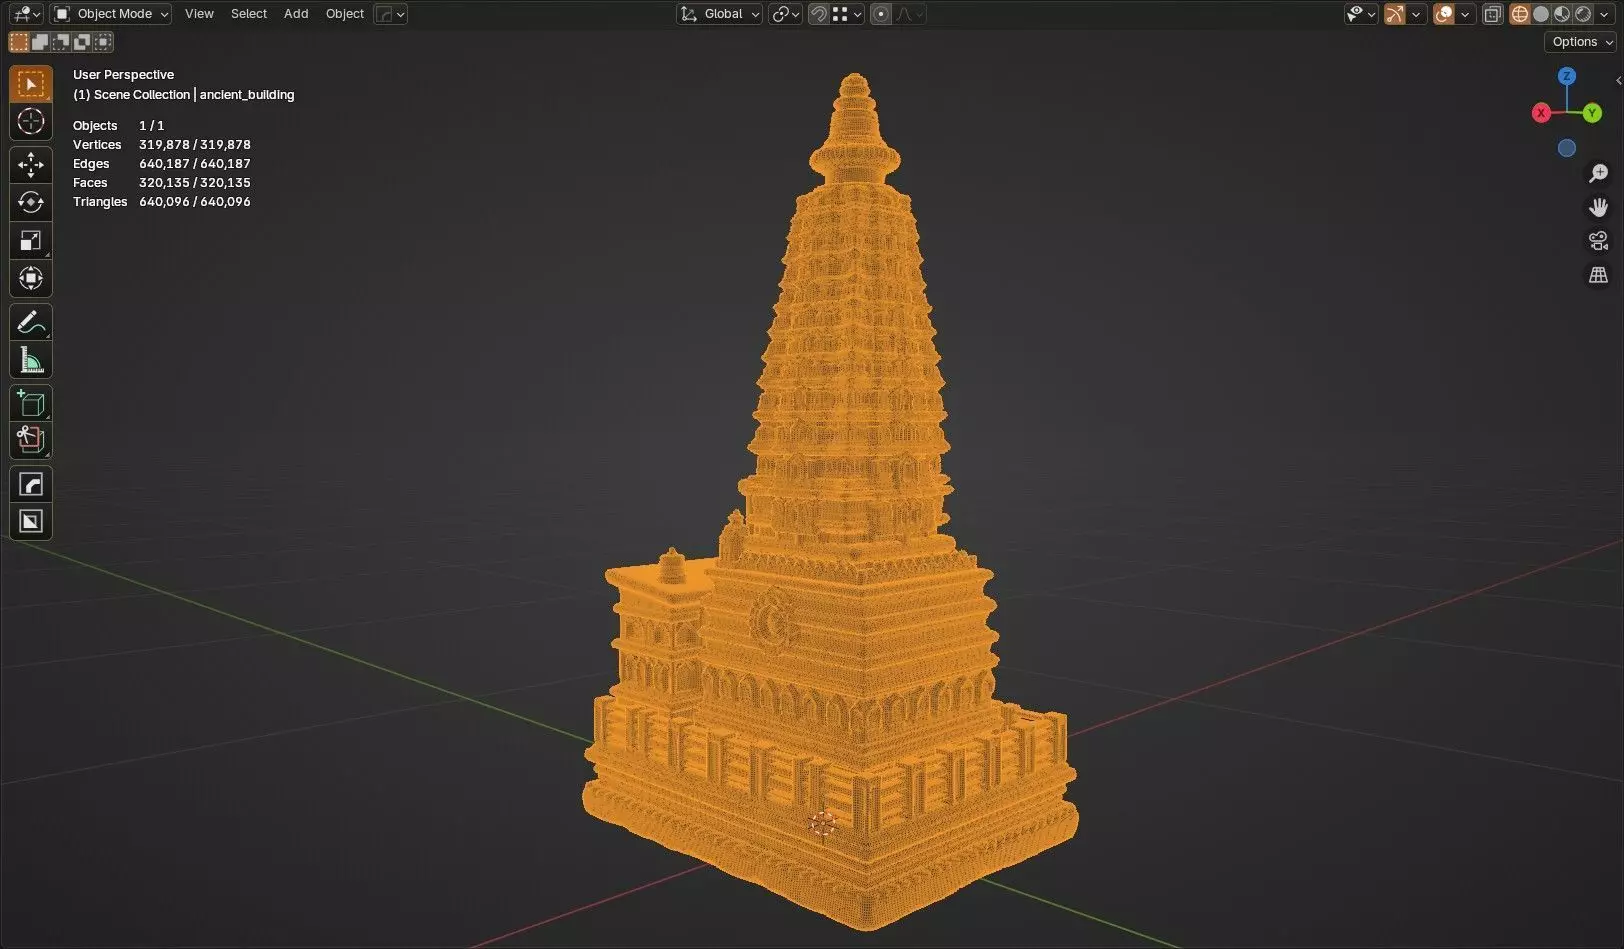Choose the Rotate tool
Viewport: 1624px width, 949px height.
click(x=31, y=203)
